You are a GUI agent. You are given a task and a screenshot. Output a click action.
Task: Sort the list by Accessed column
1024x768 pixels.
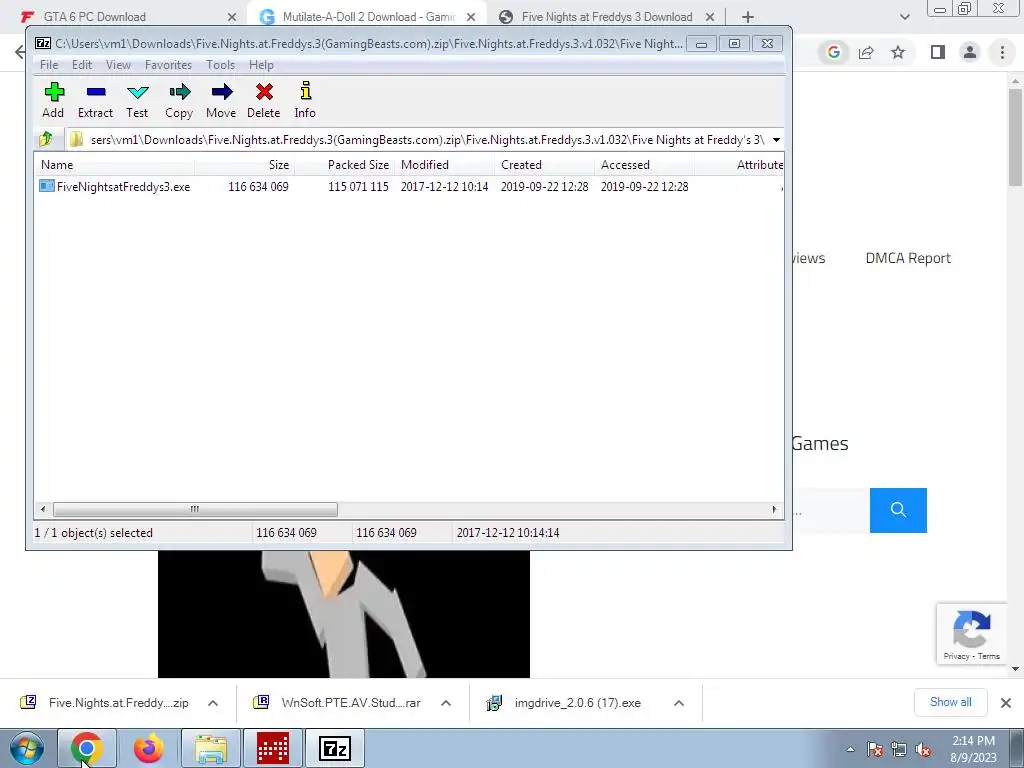coord(644,165)
